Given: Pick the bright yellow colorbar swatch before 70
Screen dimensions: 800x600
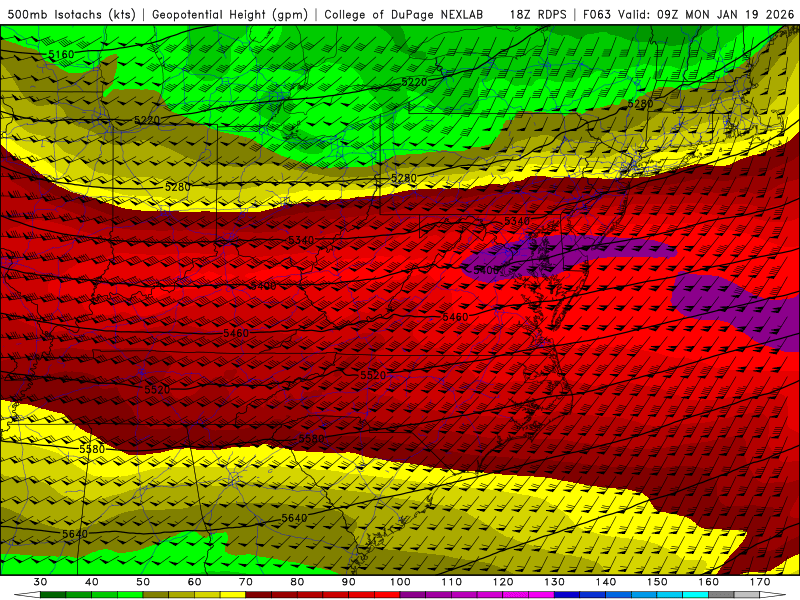Looking at the screenshot, I should (233, 595).
